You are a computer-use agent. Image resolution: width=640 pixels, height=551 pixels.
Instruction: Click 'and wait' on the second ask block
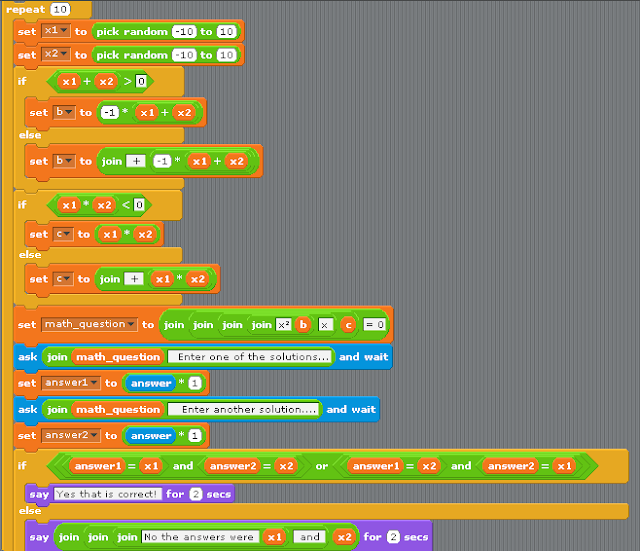coord(351,409)
